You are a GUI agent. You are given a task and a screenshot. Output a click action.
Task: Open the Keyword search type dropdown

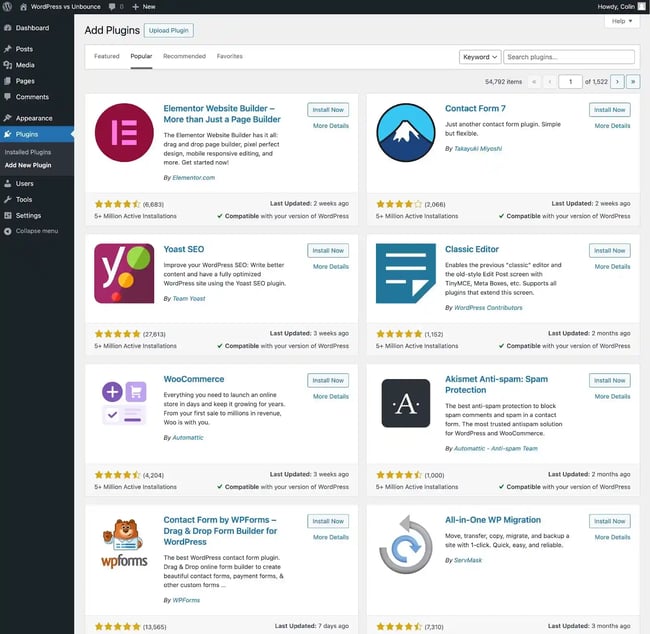click(480, 57)
